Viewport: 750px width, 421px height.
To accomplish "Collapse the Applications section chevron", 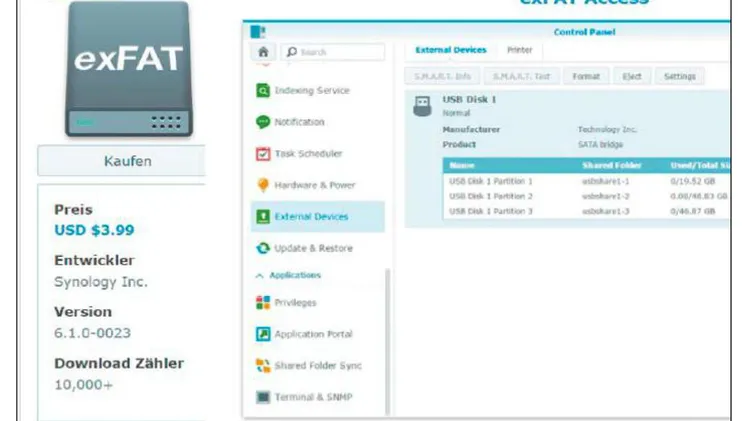I will (x=260, y=276).
